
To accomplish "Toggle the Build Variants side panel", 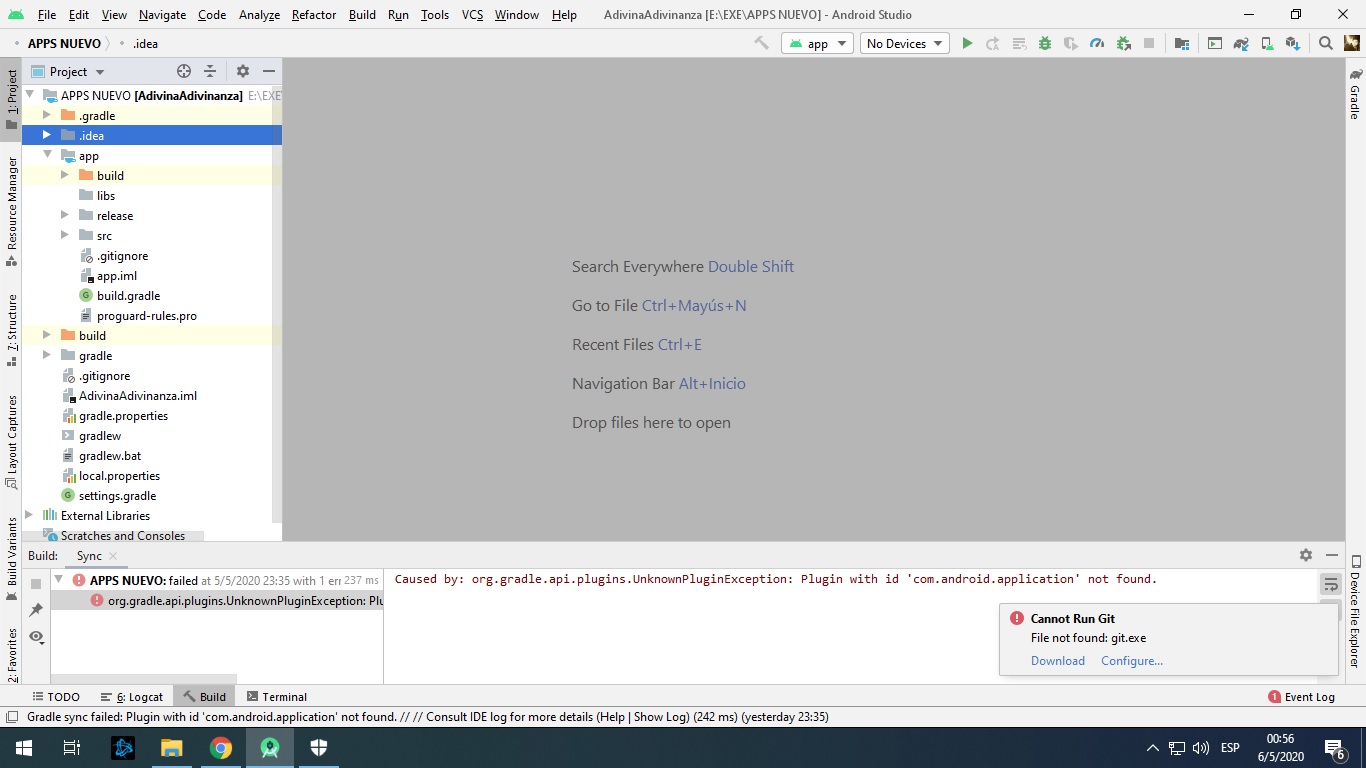I will (x=11, y=558).
